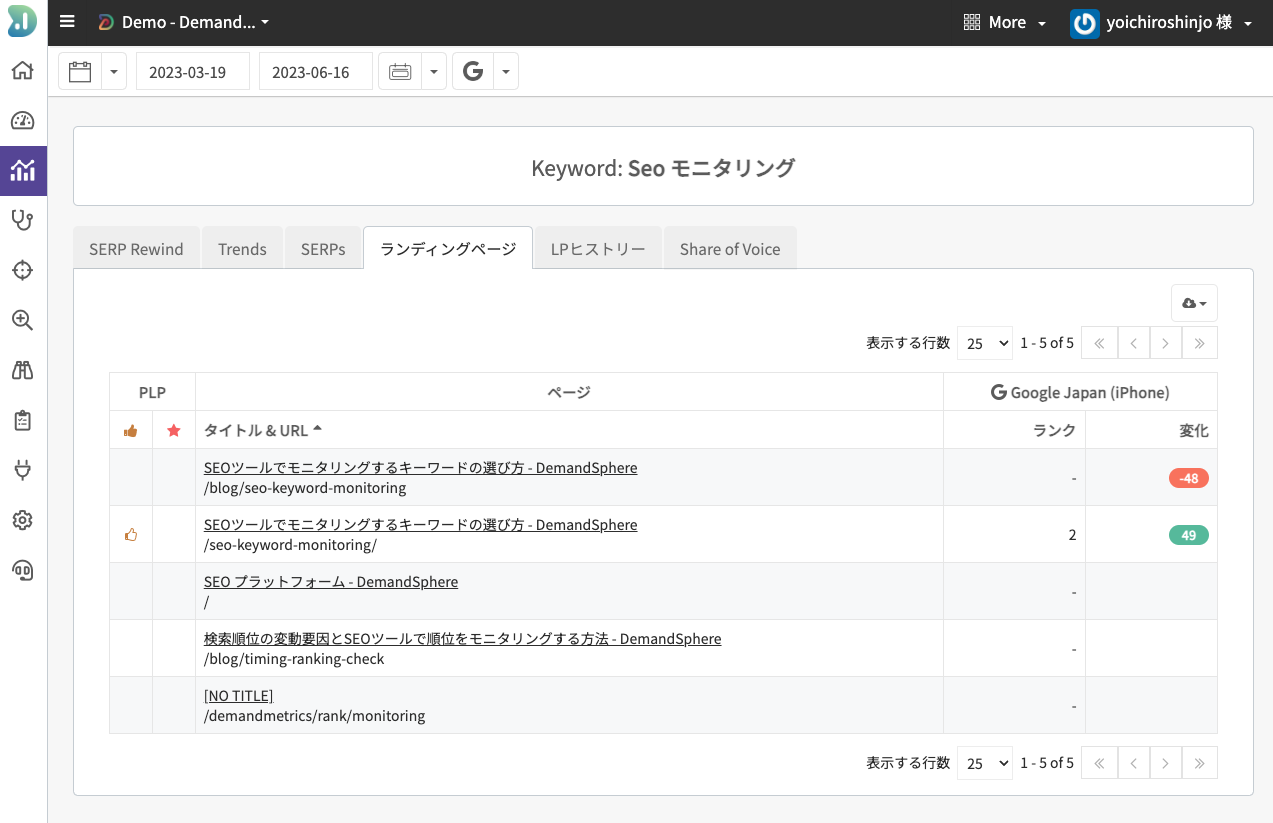Open the clipboard reports sidebar icon
Image resolution: width=1273 pixels, height=823 pixels.
point(22,420)
